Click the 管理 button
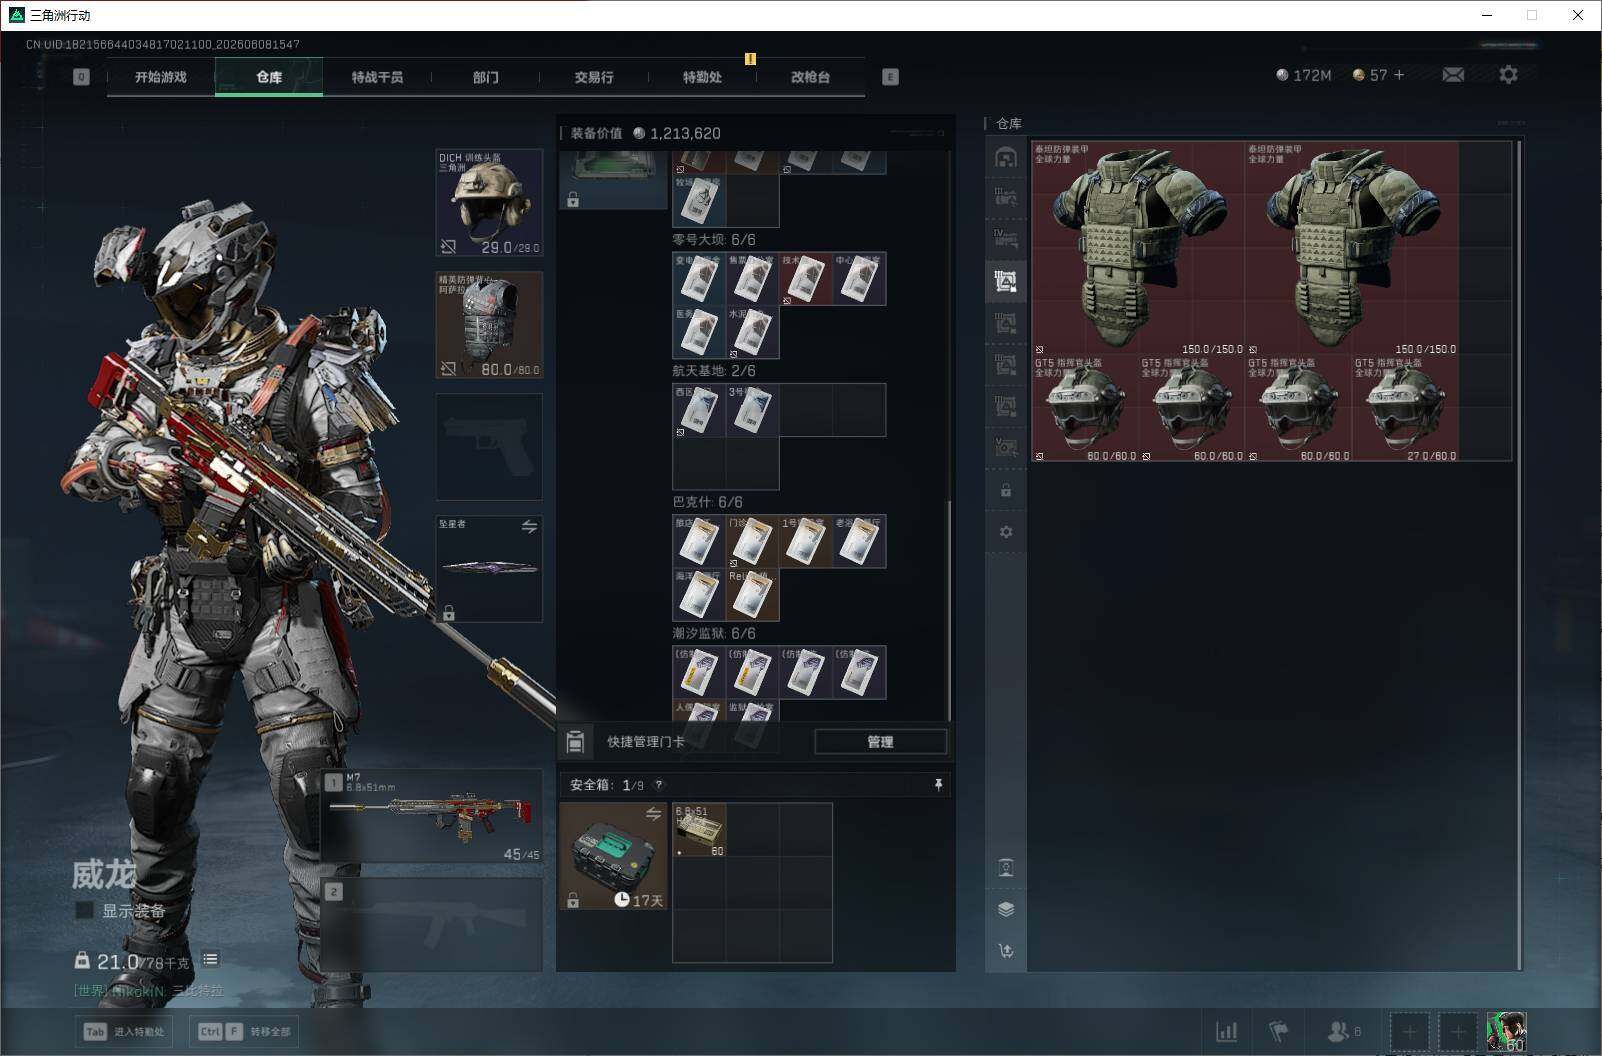This screenshot has height=1056, width=1602. point(880,742)
